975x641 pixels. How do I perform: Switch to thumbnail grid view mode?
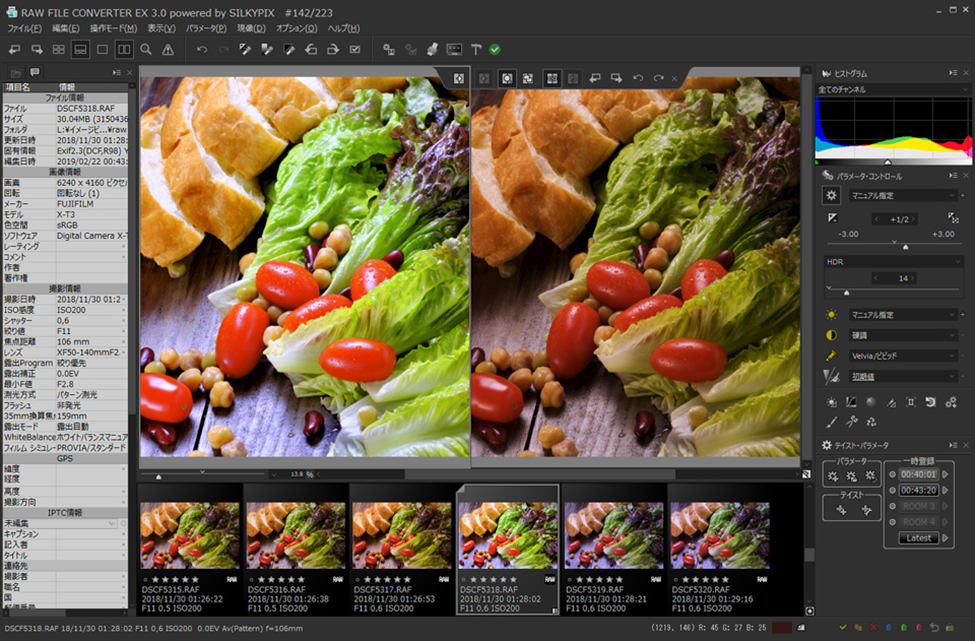tap(58, 50)
